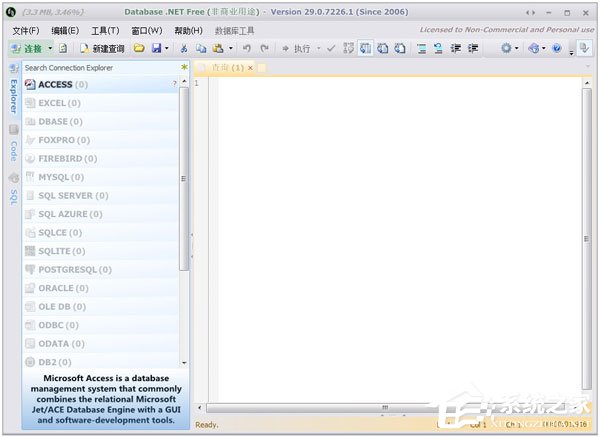Click the scissors cut icon

coord(184,48)
